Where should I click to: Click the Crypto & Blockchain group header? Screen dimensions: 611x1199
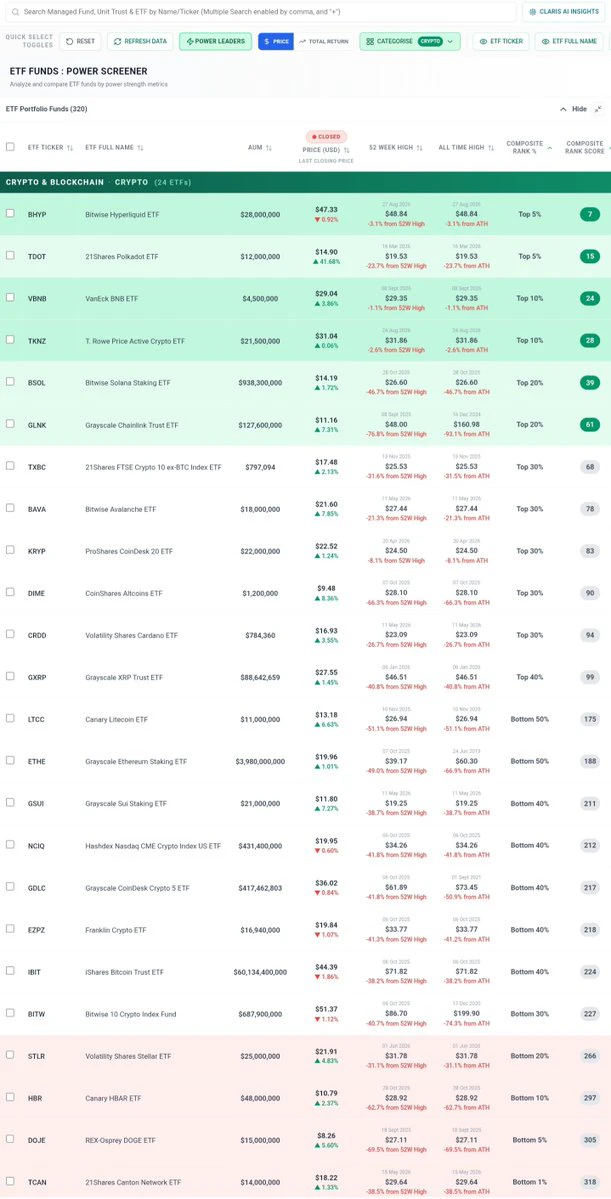coord(305,182)
